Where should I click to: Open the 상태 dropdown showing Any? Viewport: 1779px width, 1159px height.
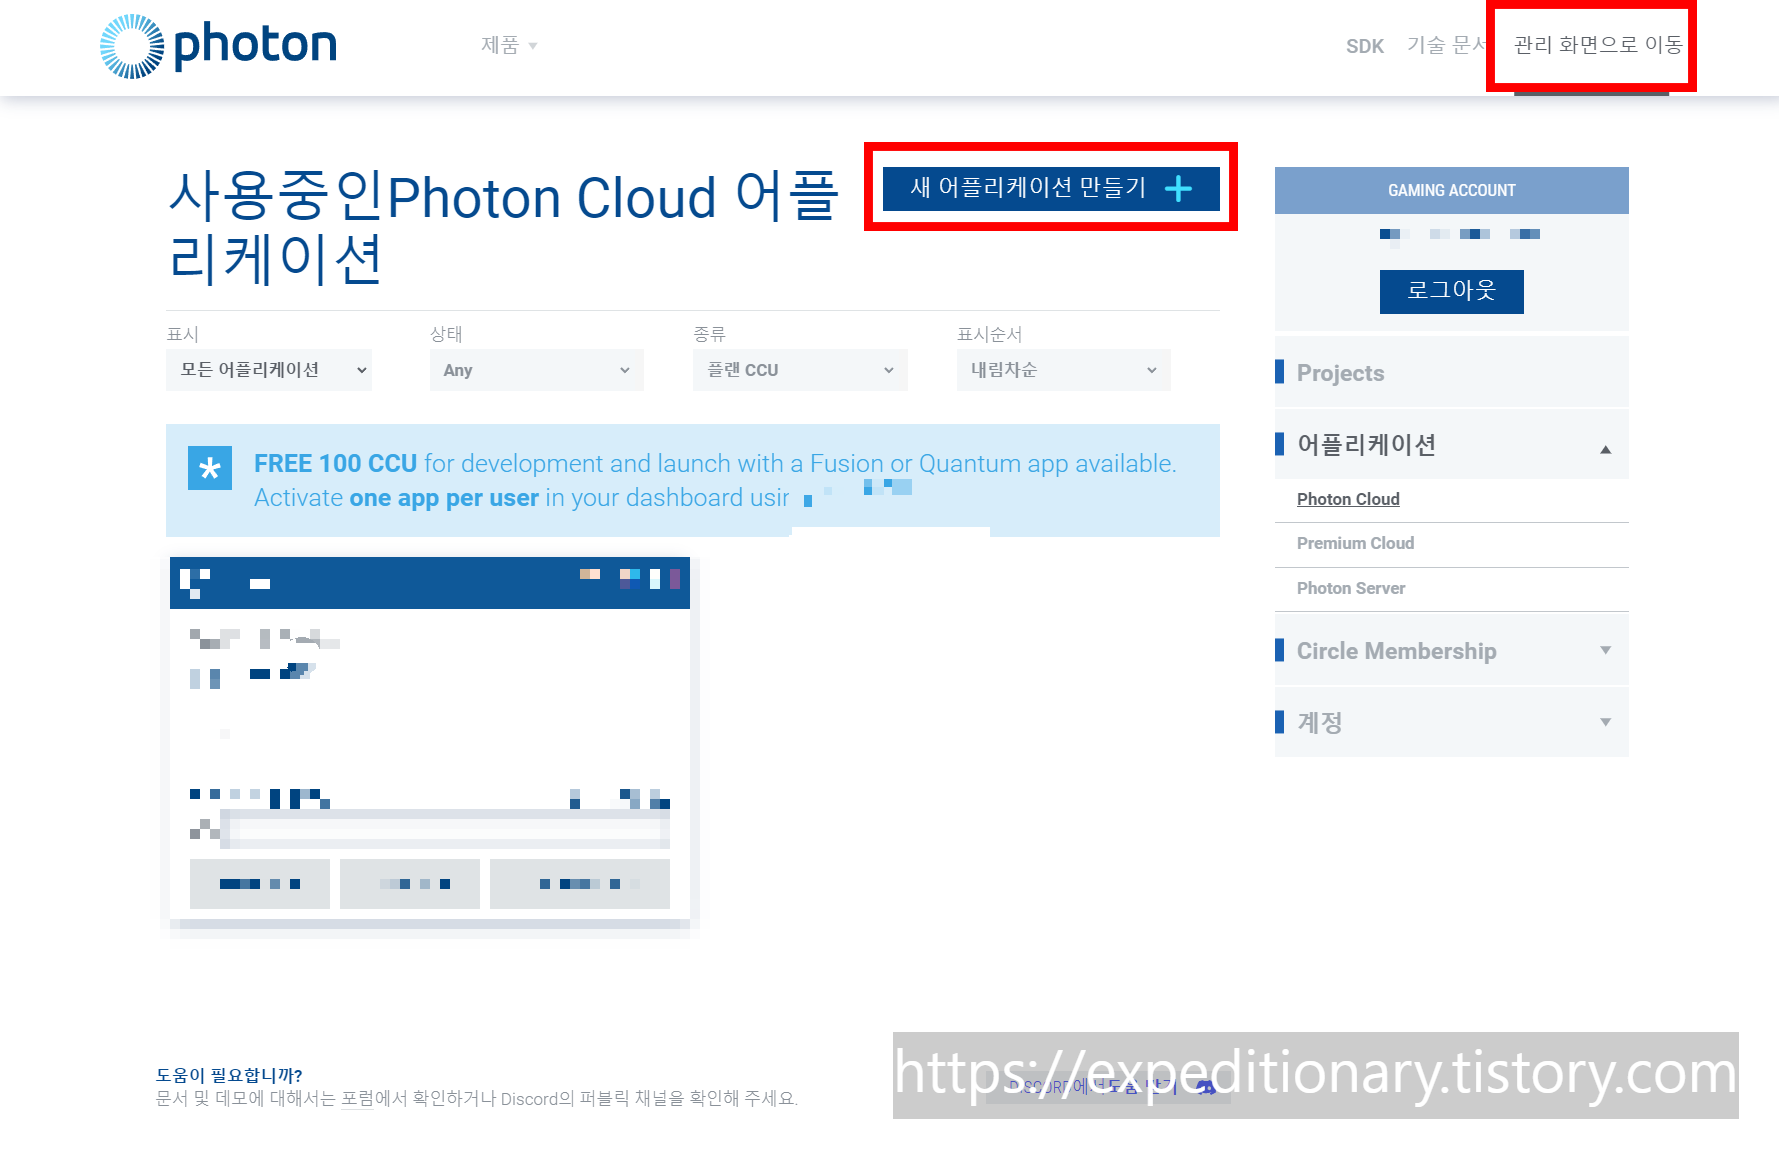tap(536, 370)
